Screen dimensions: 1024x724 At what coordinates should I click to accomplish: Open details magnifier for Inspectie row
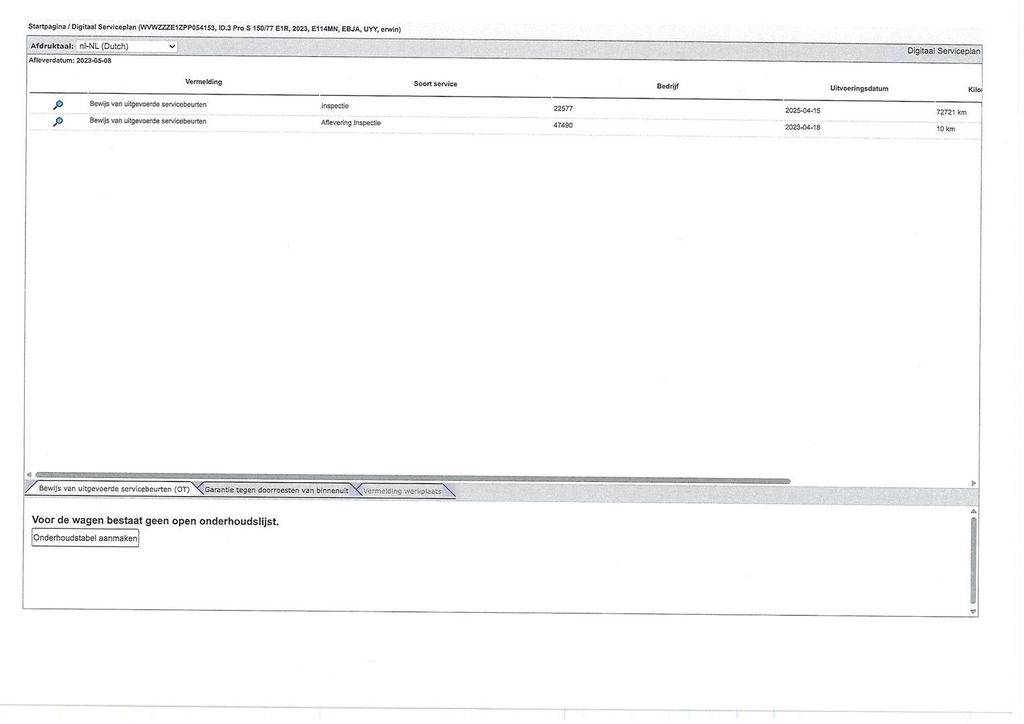(58, 105)
